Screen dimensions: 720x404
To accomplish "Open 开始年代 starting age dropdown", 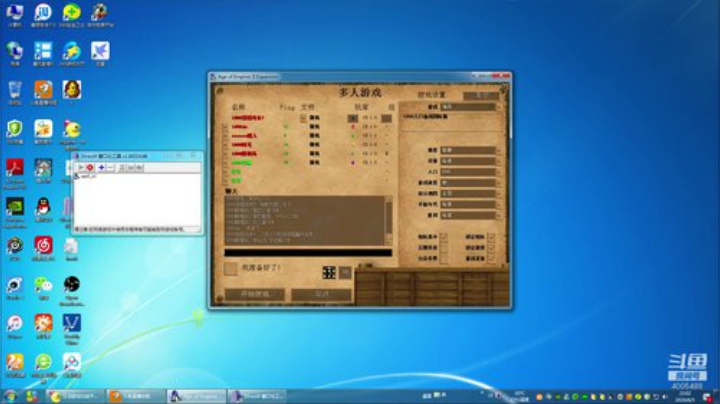I will pyautogui.click(x=470, y=204).
